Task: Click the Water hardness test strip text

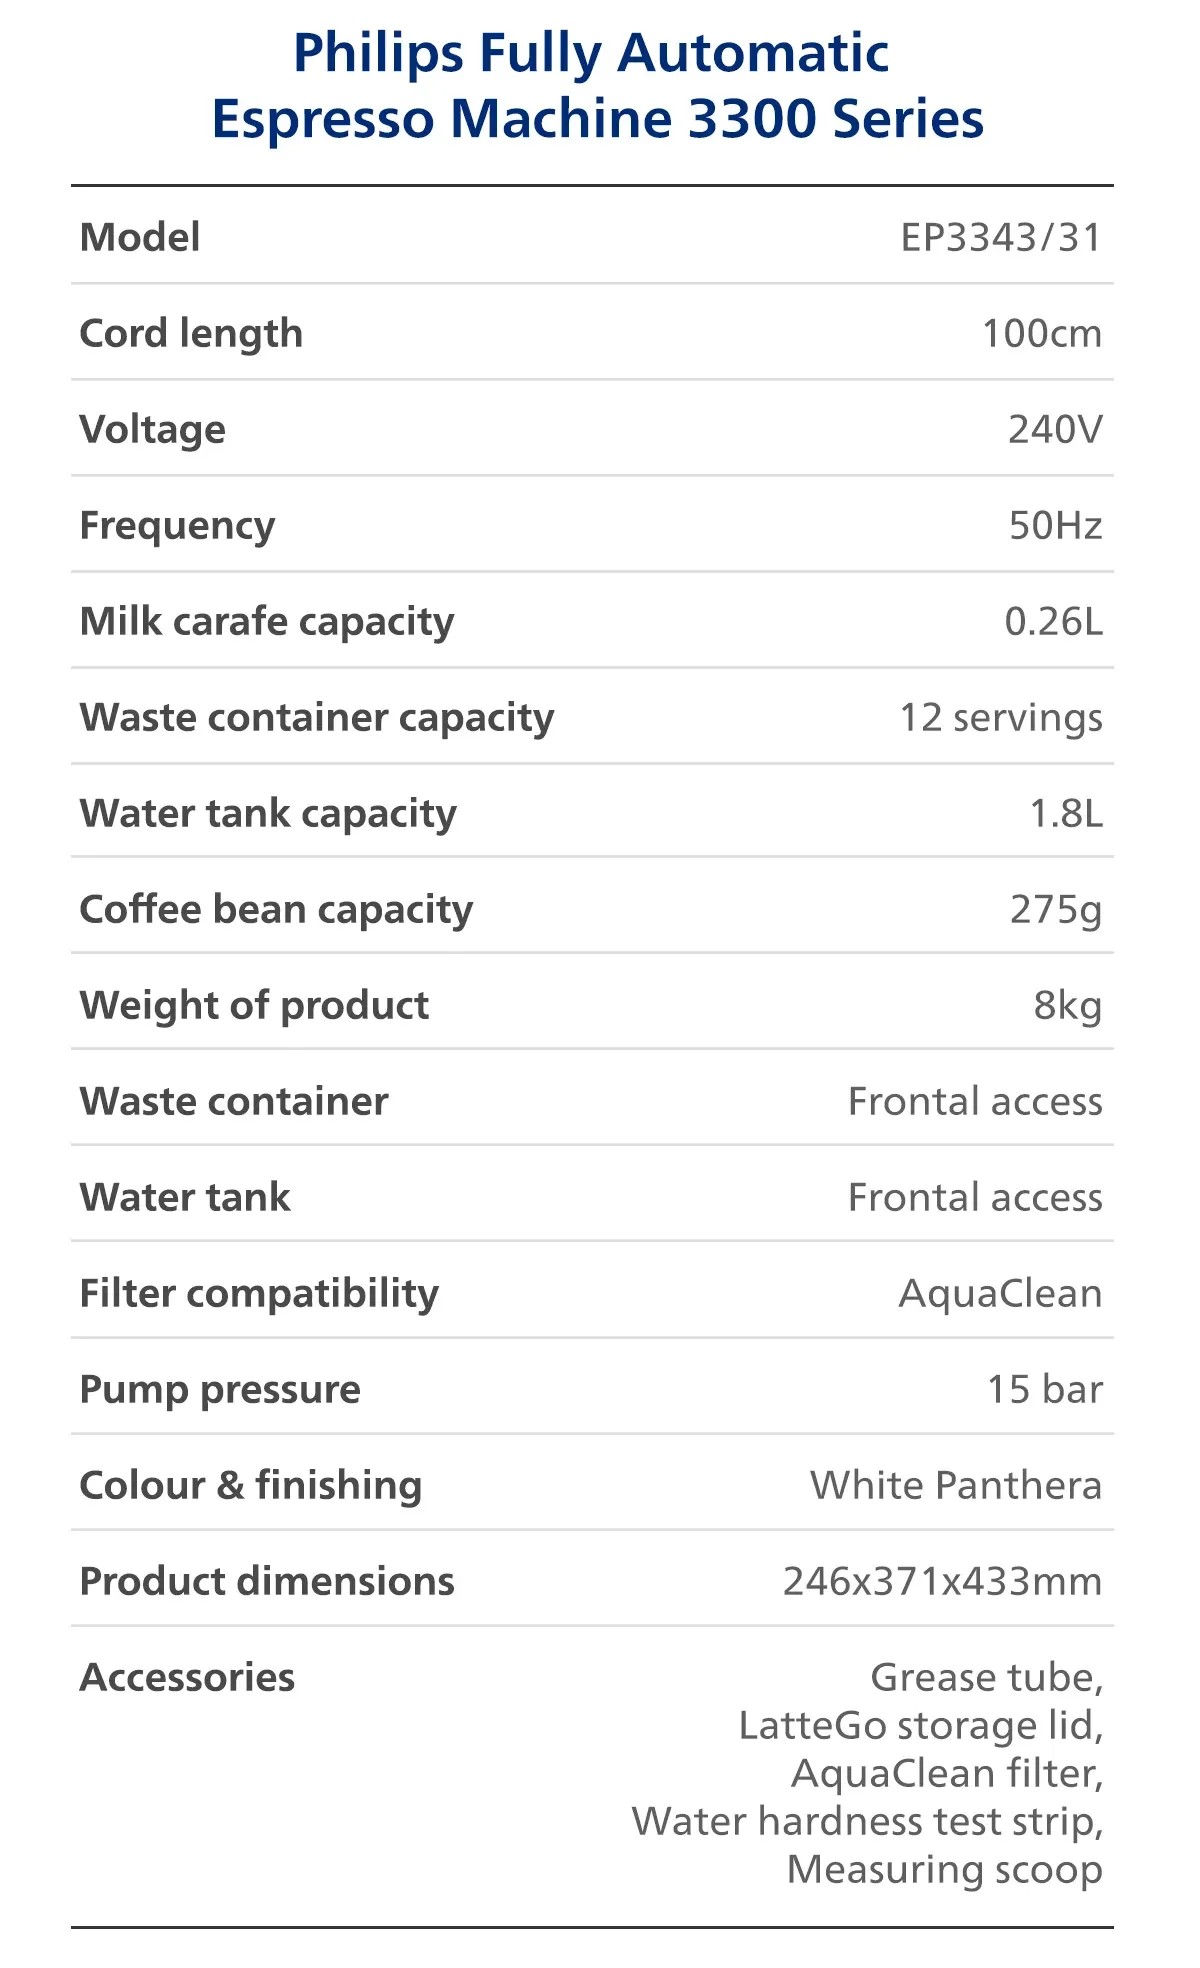Action: click(867, 1822)
